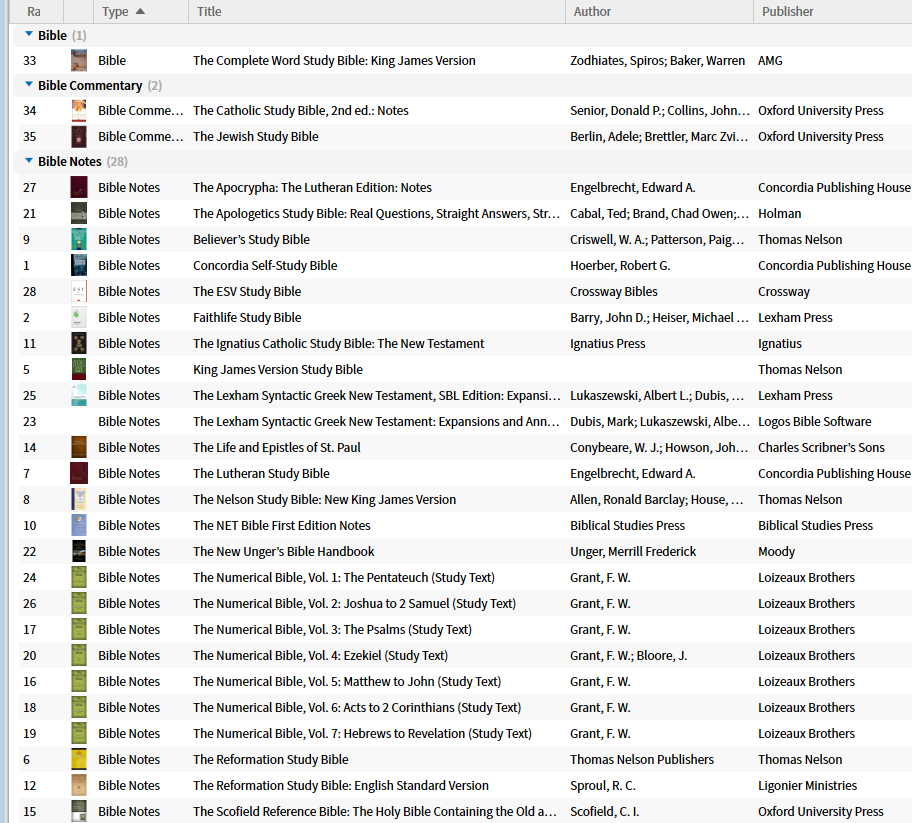Click author 'Unger, Merrill Frederick'
Viewport: 912px width, 823px height.
pos(633,551)
